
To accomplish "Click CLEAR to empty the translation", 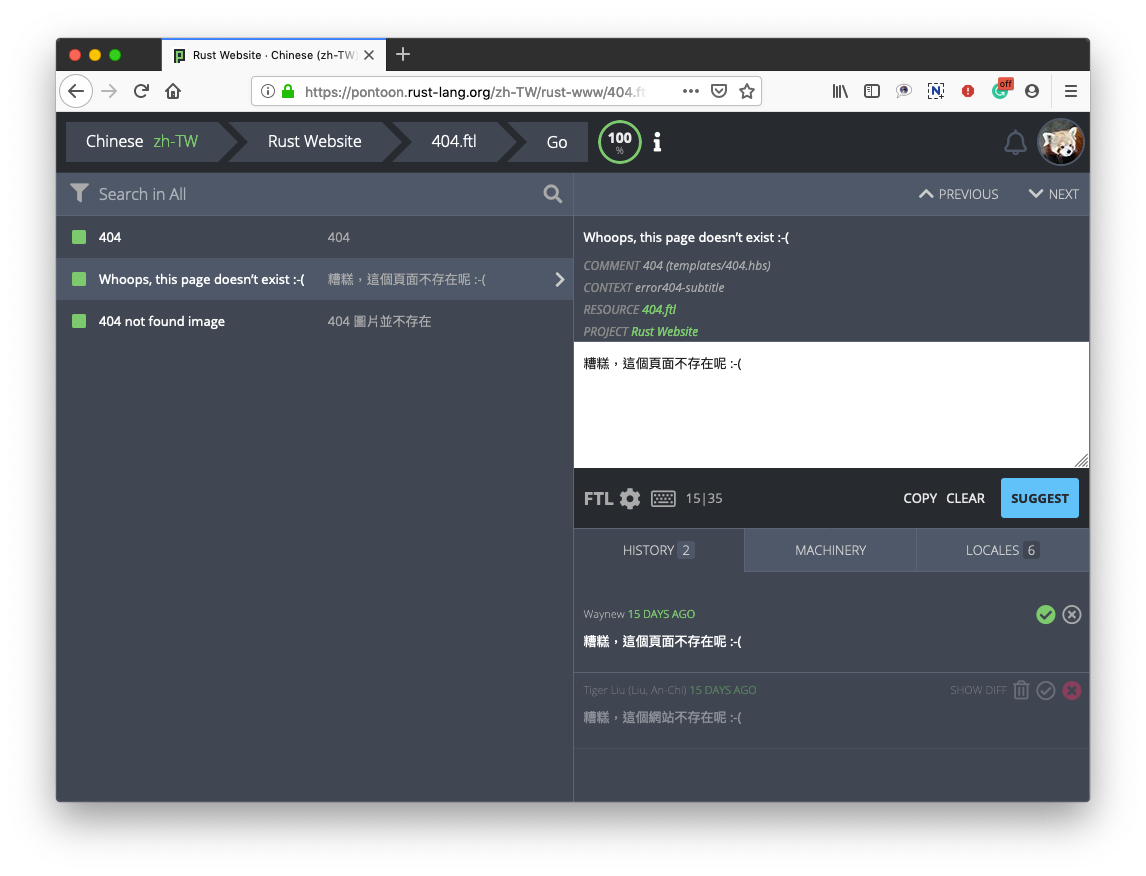I will (x=965, y=498).
